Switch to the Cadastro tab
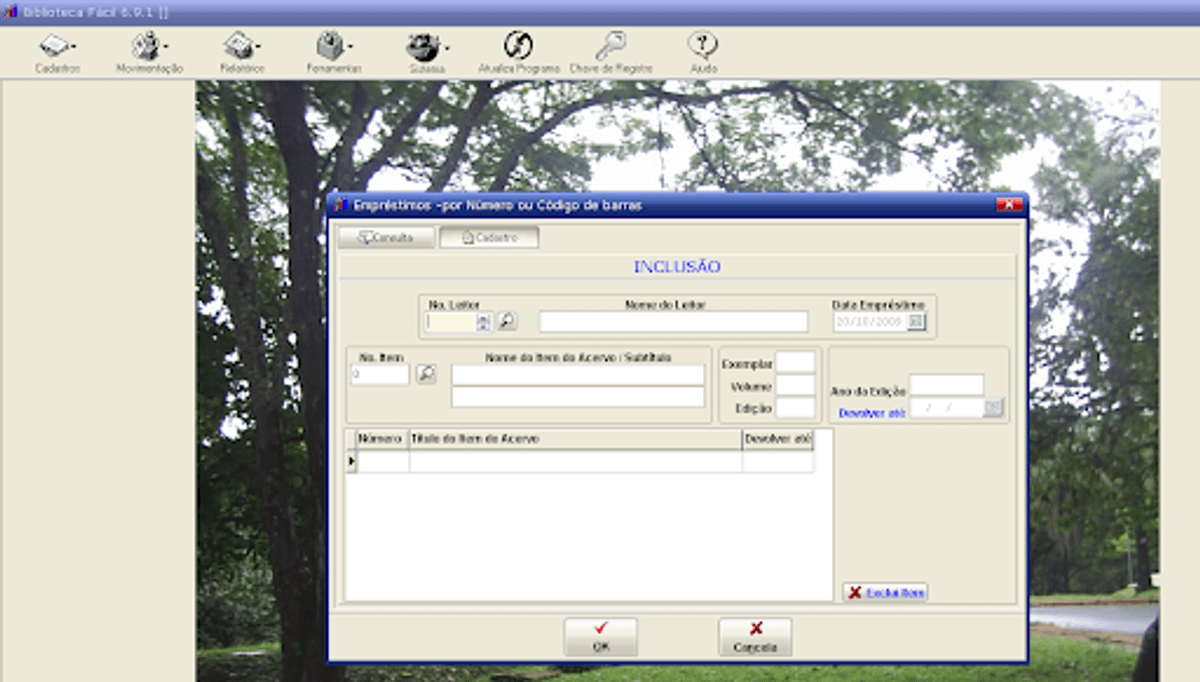The width and height of the screenshot is (1200, 682). pos(489,238)
